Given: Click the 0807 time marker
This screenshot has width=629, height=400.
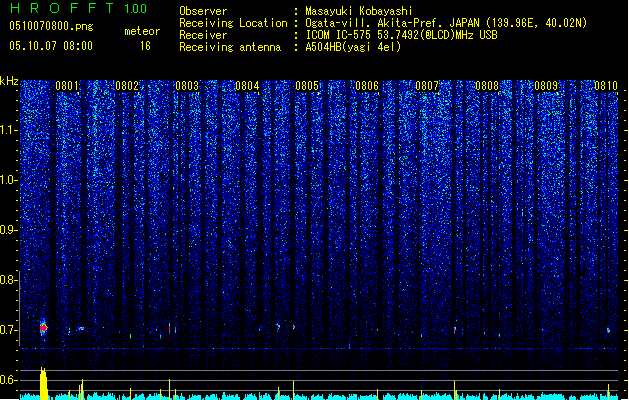Looking at the screenshot, I should pyautogui.click(x=427, y=85).
